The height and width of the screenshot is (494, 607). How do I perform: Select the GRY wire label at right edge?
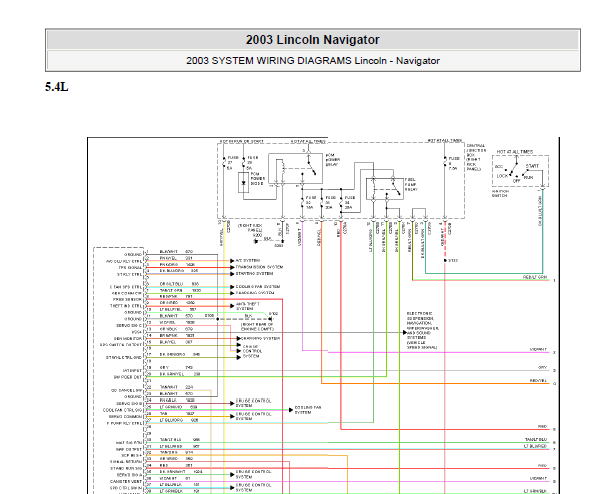point(542,367)
